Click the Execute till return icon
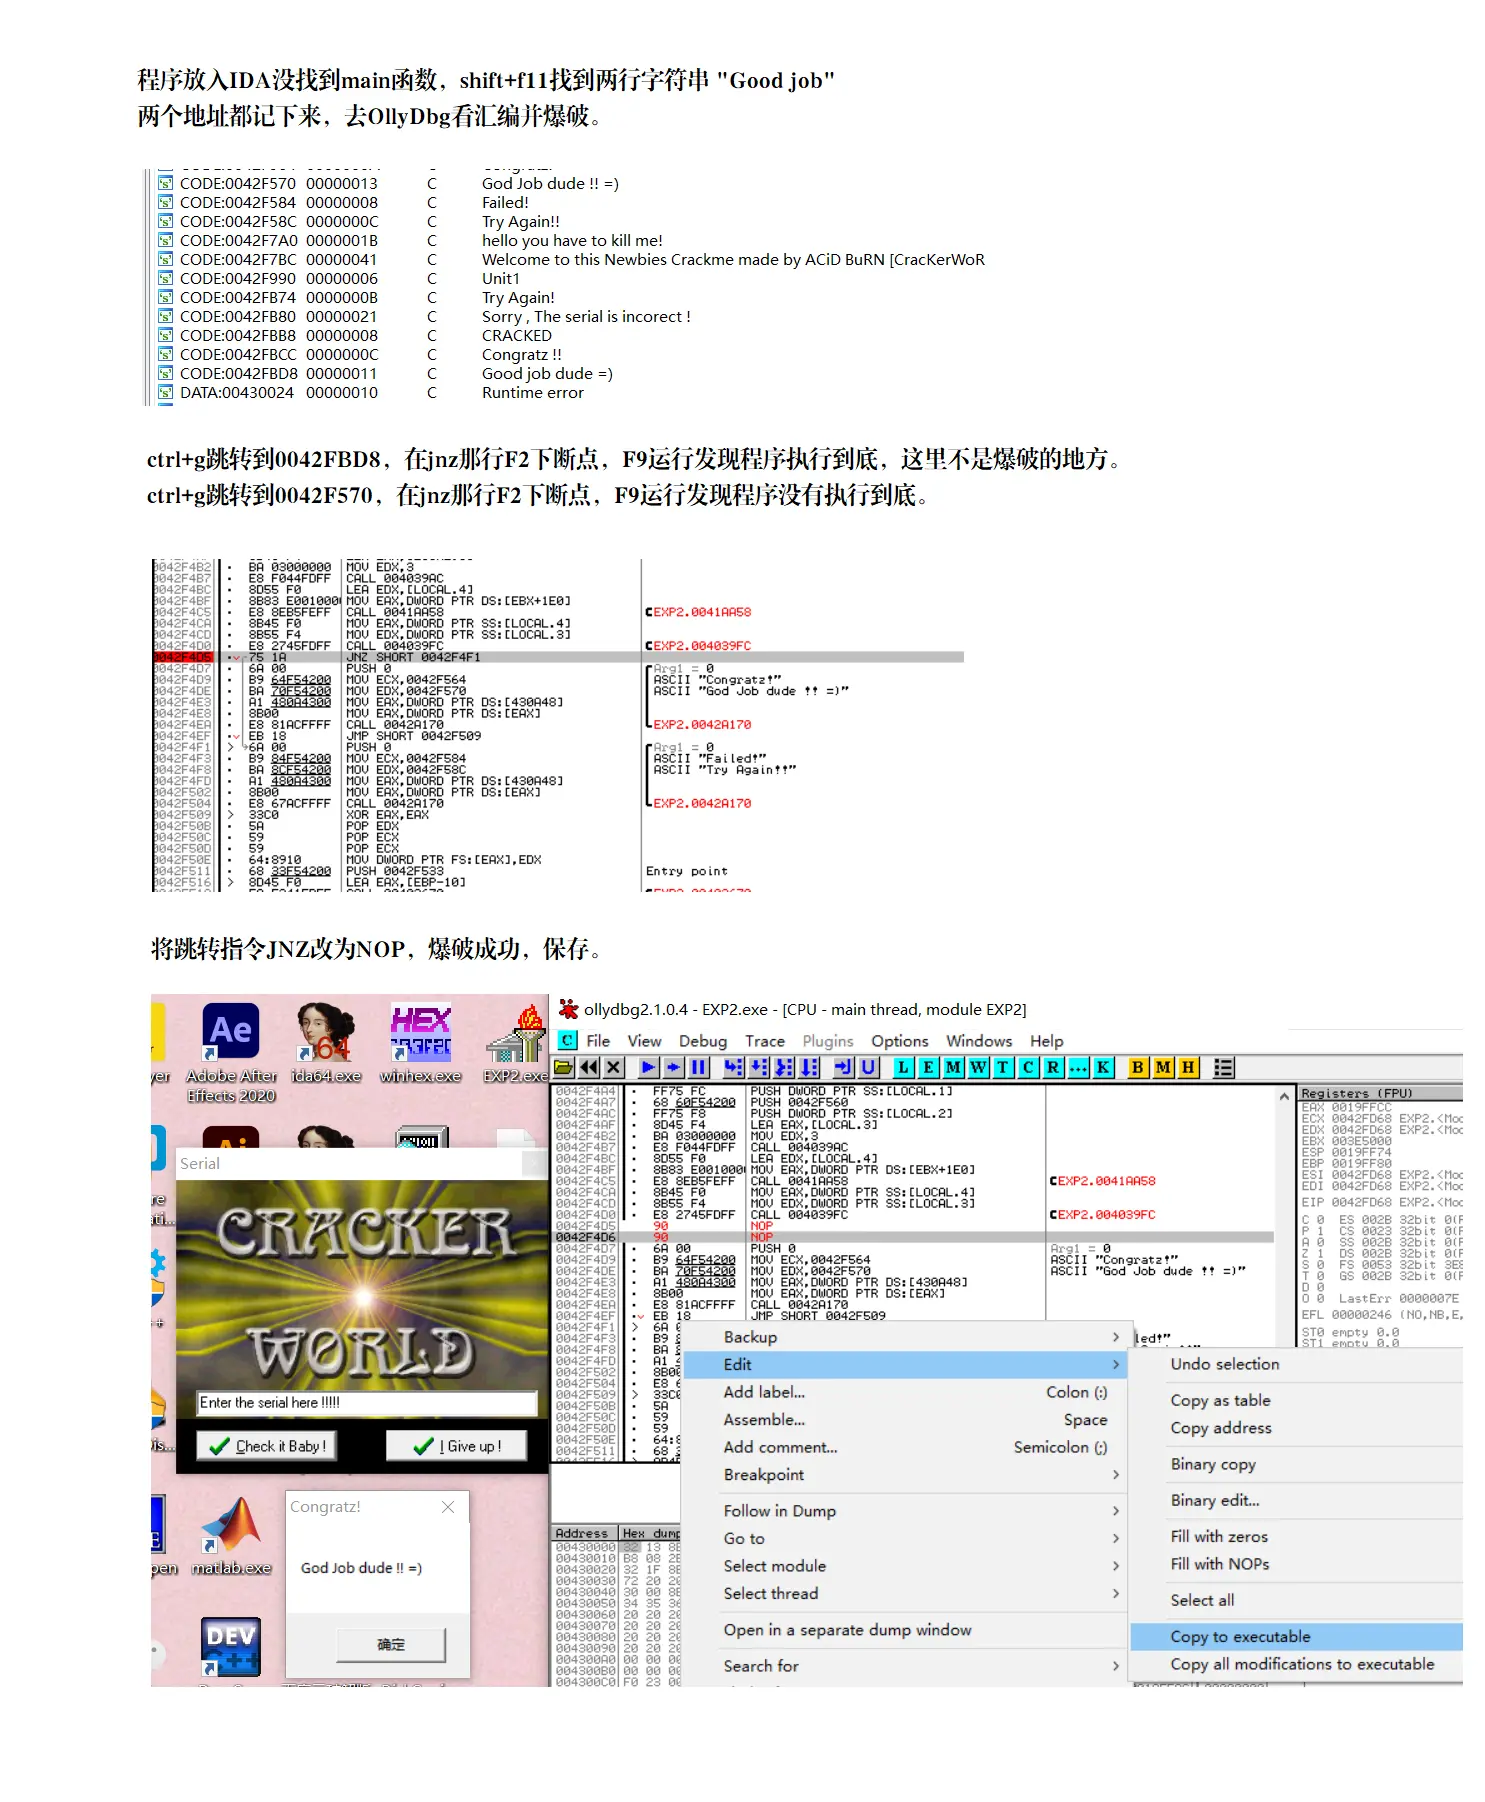This screenshot has height=1802, width=1485. point(843,1067)
